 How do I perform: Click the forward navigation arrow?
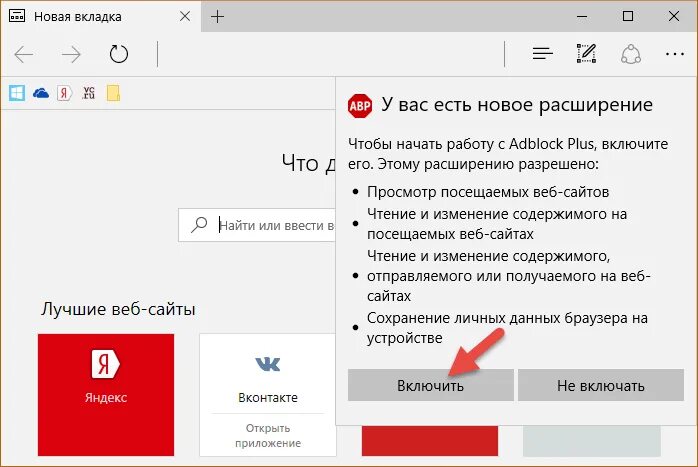click(x=71, y=54)
